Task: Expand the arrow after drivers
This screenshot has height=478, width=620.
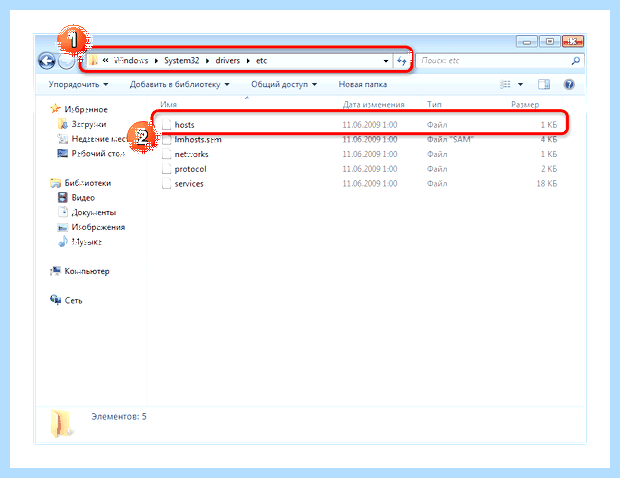Action: tap(248, 61)
